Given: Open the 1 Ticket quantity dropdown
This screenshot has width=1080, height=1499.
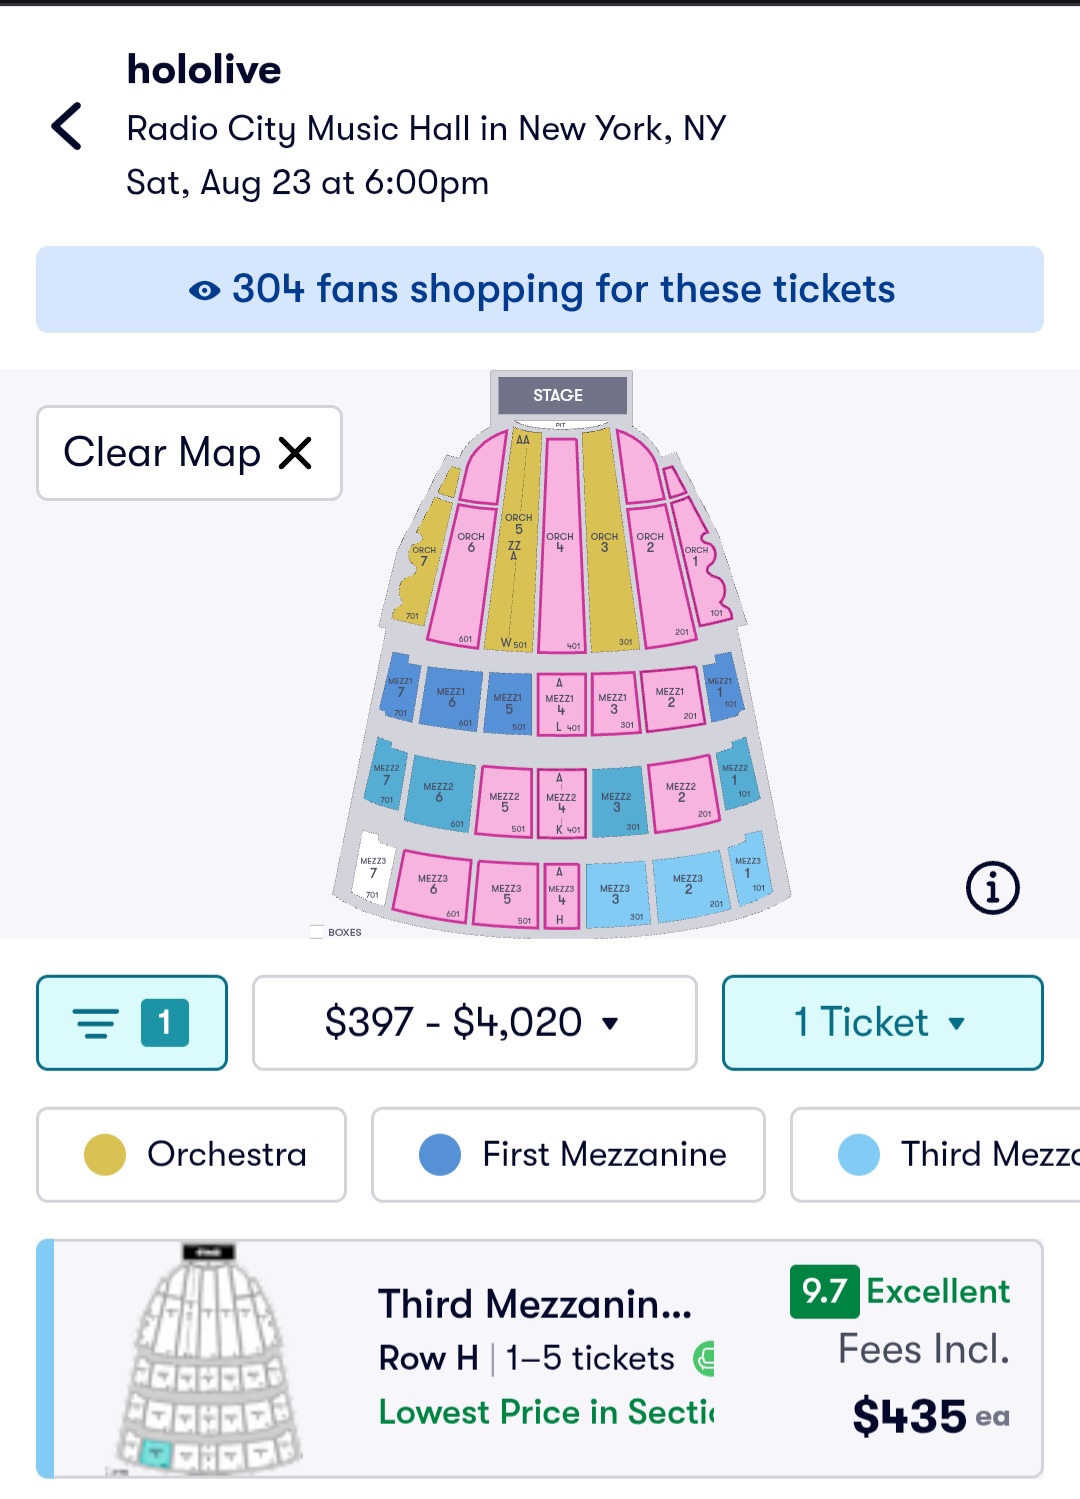Looking at the screenshot, I should [882, 1022].
